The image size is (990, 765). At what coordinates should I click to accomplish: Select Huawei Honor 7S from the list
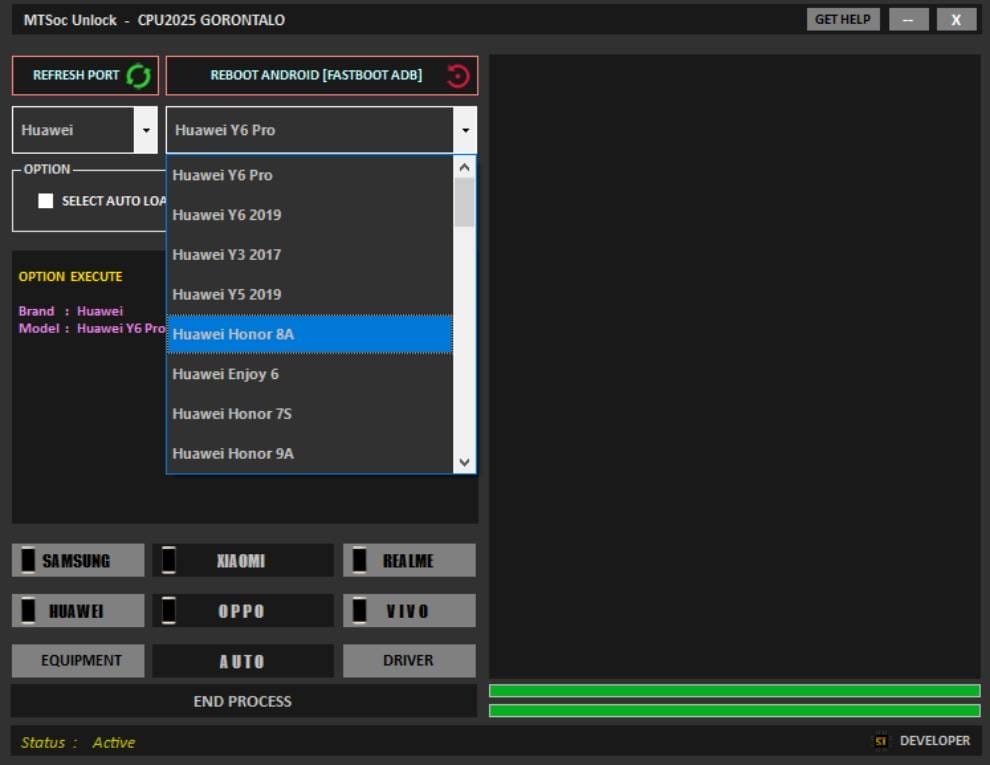click(232, 413)
